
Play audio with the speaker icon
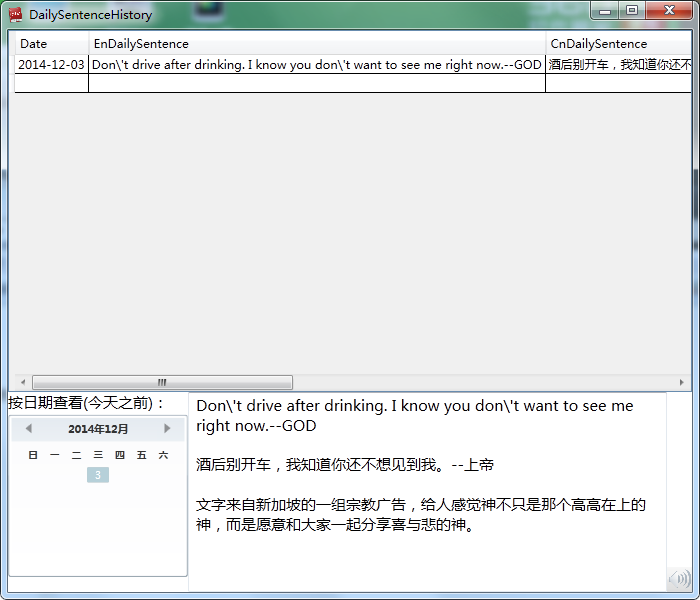coord(679,579)
